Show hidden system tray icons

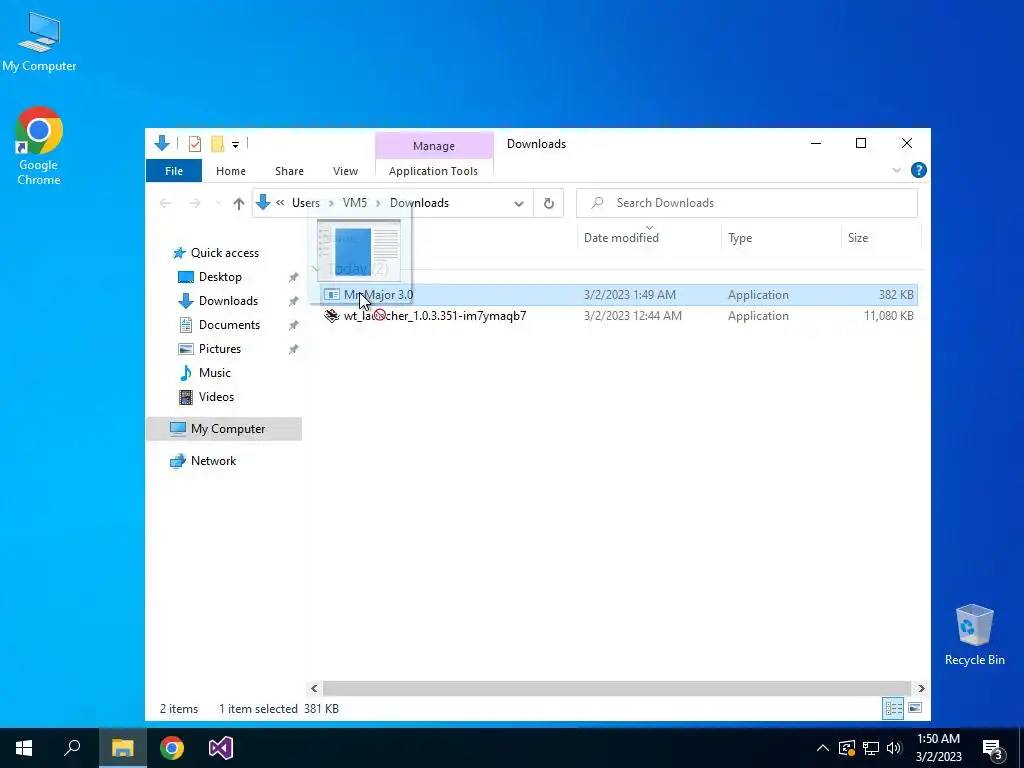823,748
